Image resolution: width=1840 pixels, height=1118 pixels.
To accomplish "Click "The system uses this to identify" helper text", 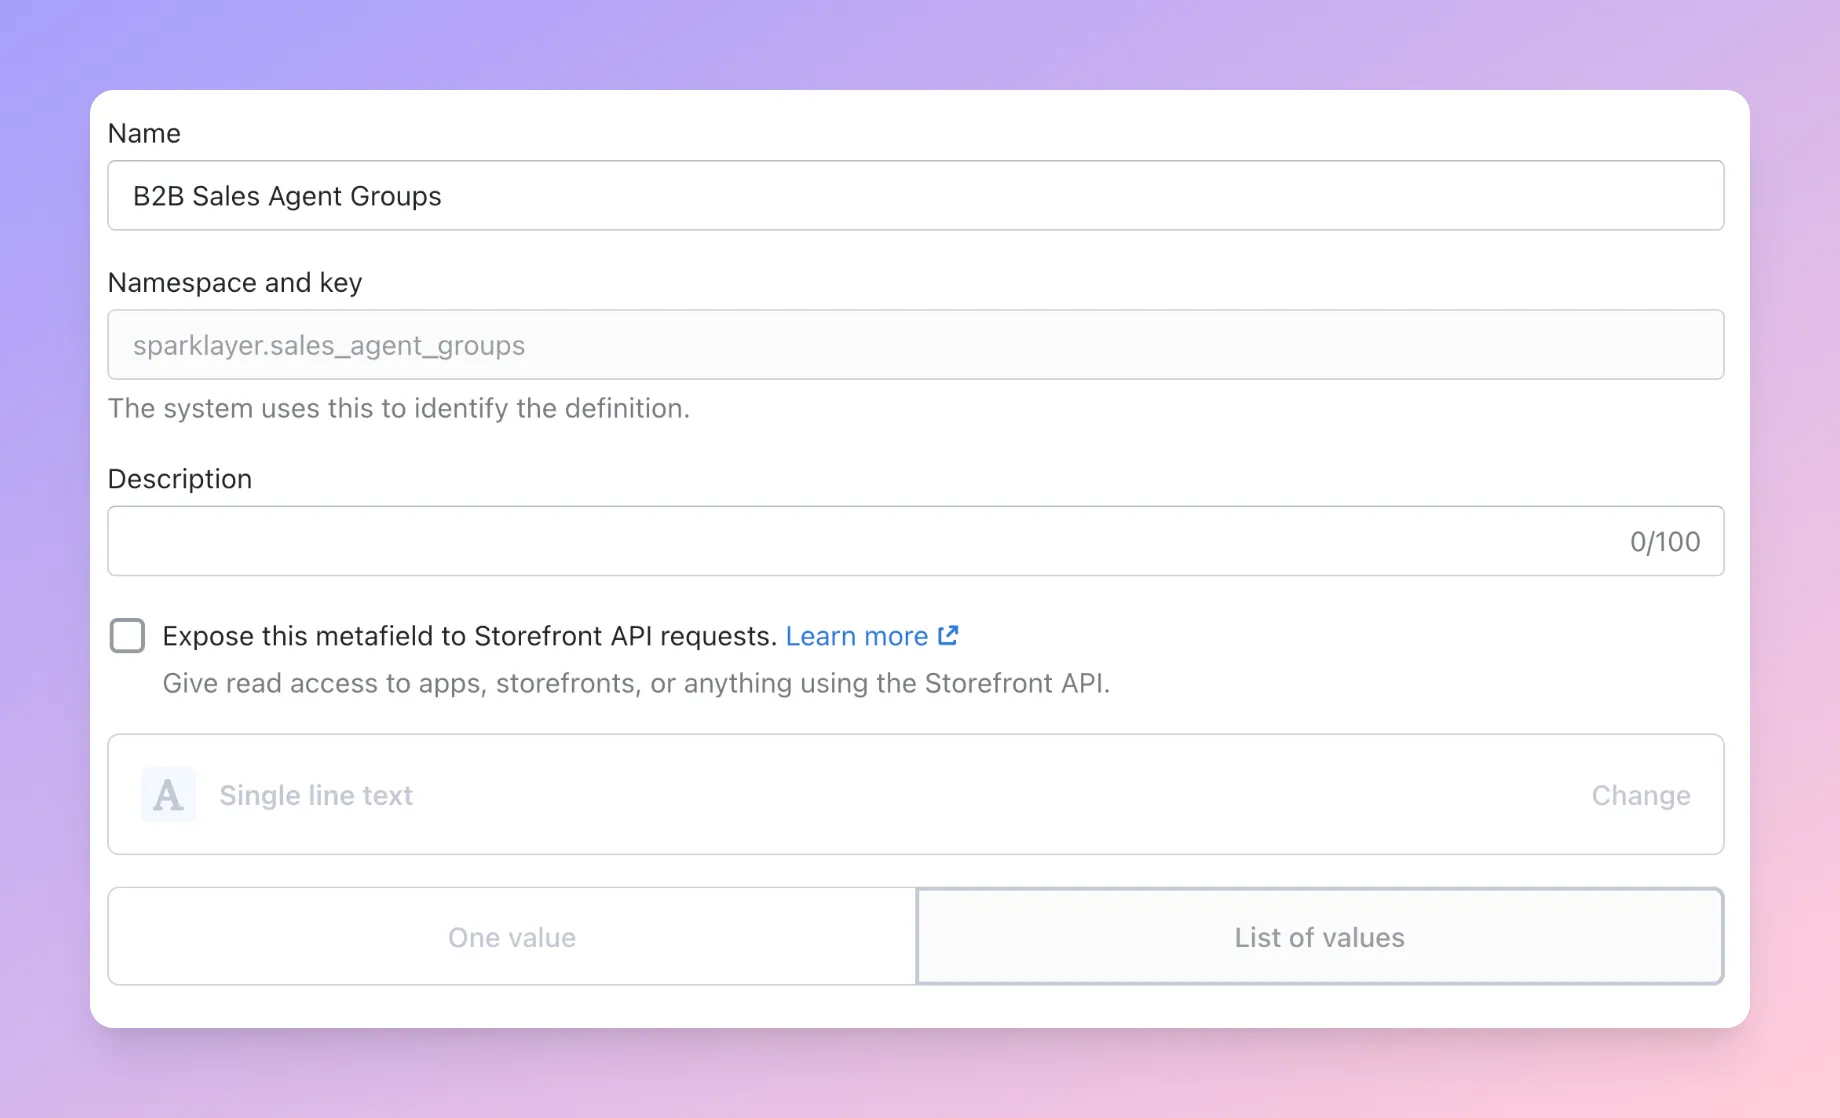I will [399, 408].
